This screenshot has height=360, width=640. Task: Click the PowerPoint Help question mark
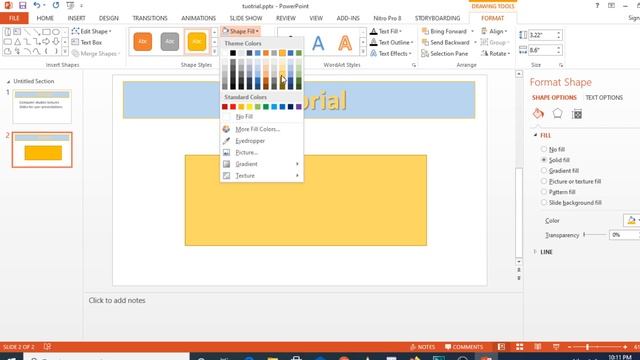click(597, 5)
